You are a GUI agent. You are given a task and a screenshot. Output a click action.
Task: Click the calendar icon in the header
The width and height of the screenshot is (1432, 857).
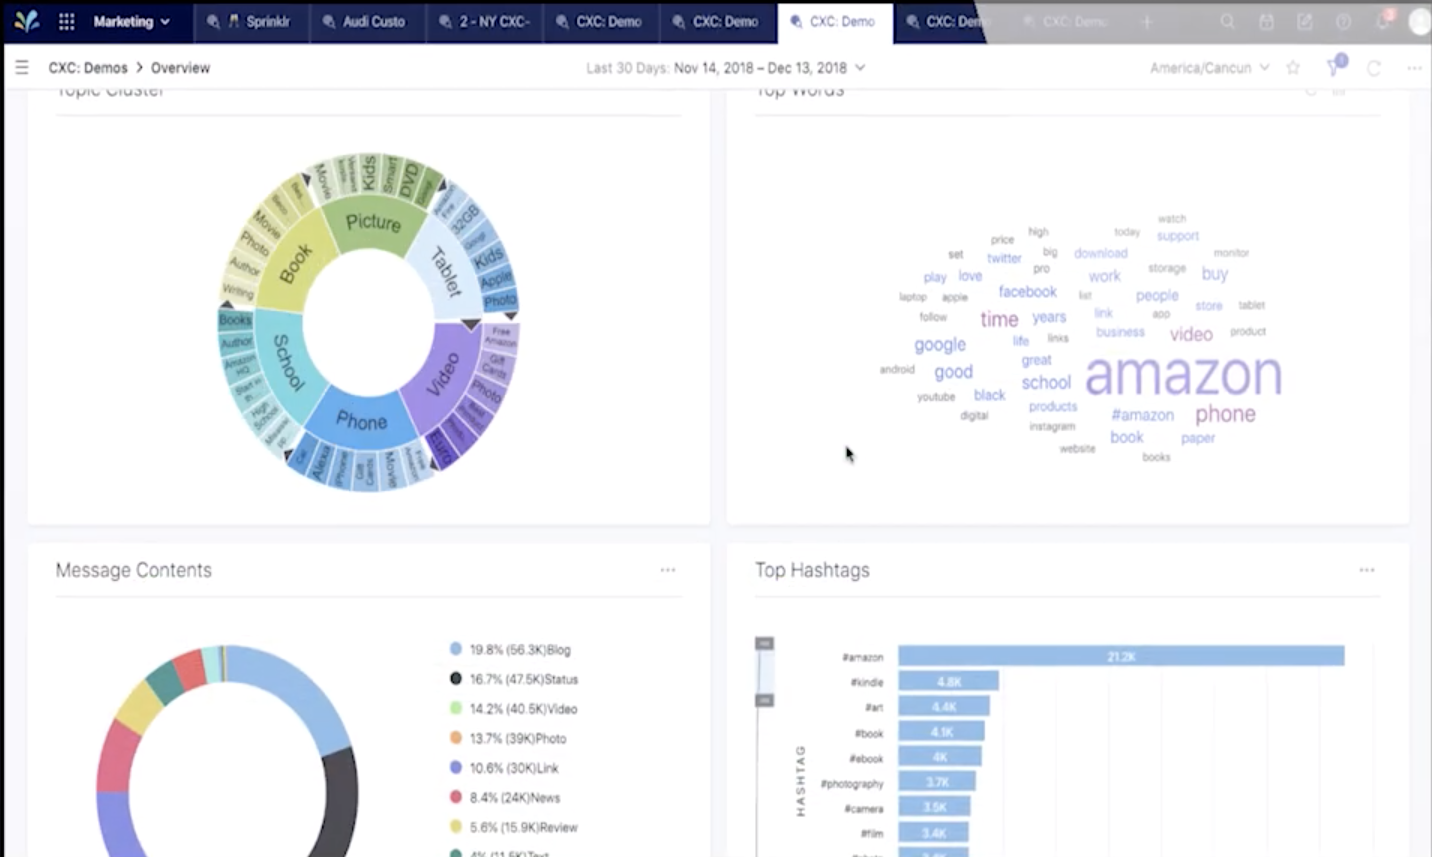coord(1266,20)
